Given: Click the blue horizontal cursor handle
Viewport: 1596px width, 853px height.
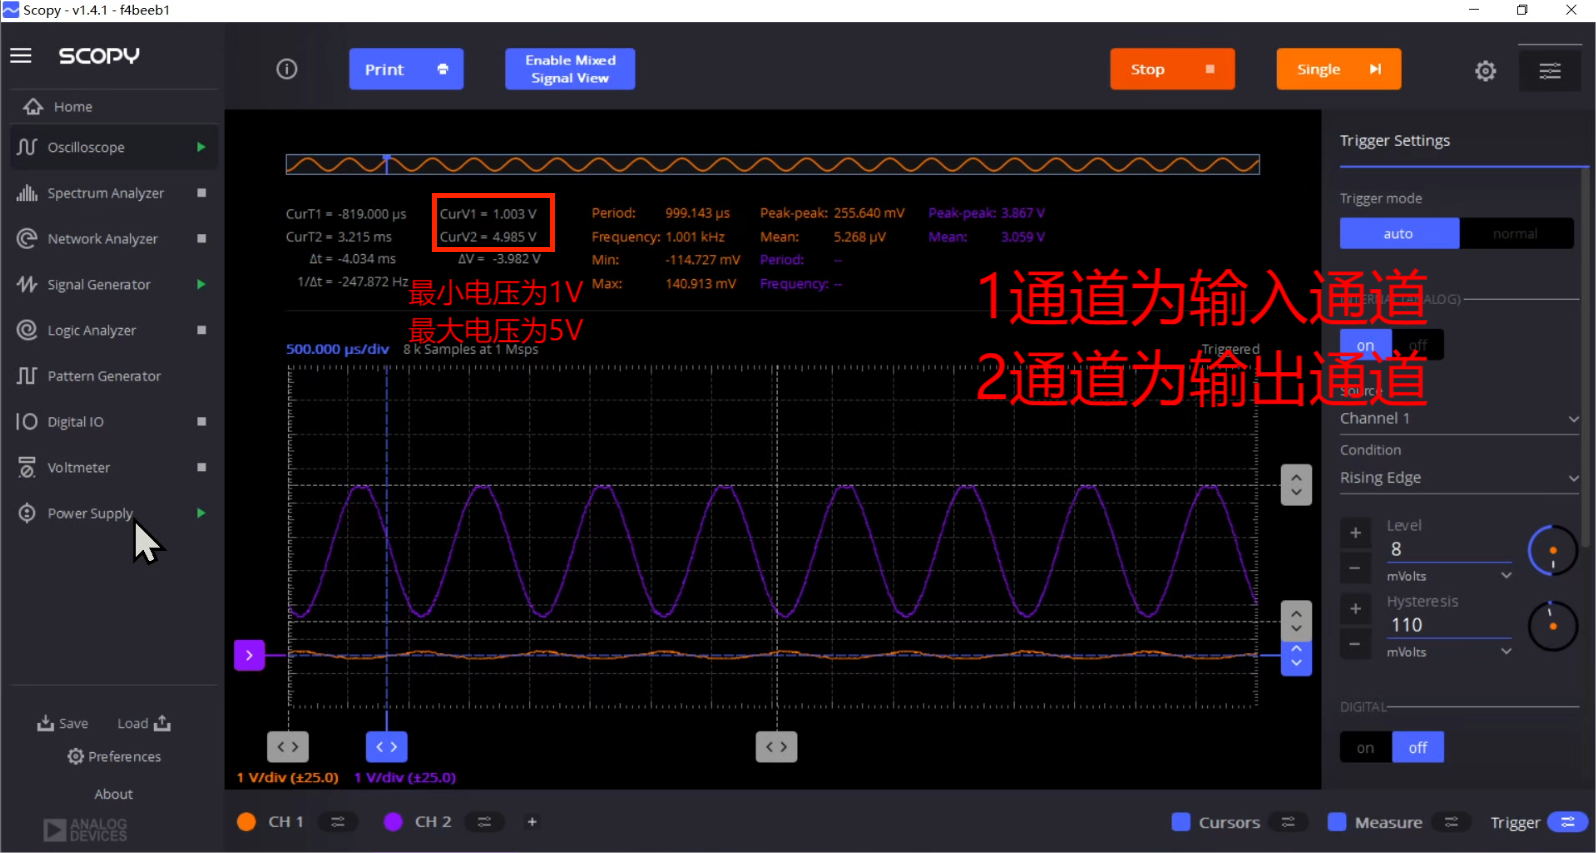Looking at the screenshot, I should click(x=387, y=747).
